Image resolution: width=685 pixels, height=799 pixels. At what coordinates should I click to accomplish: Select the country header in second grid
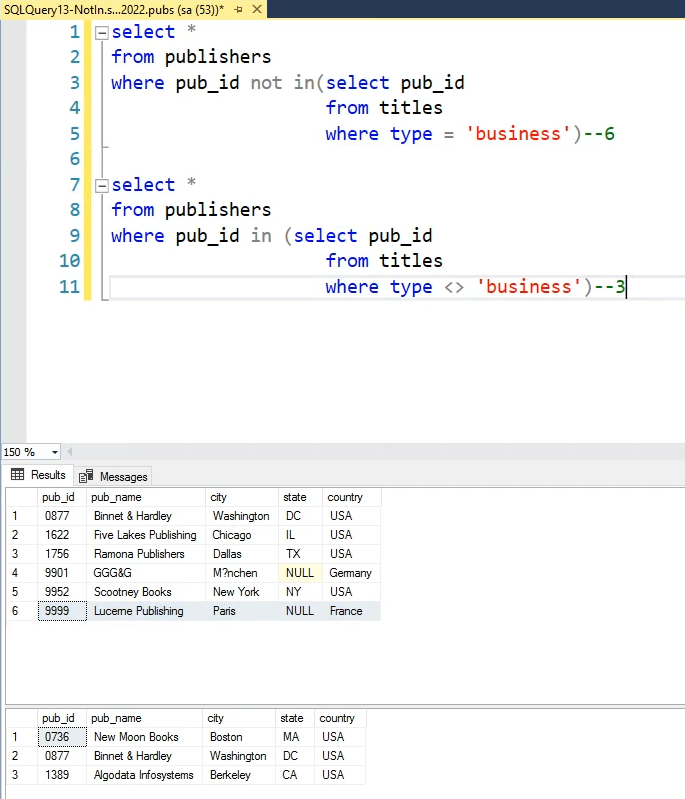[340, 718]
